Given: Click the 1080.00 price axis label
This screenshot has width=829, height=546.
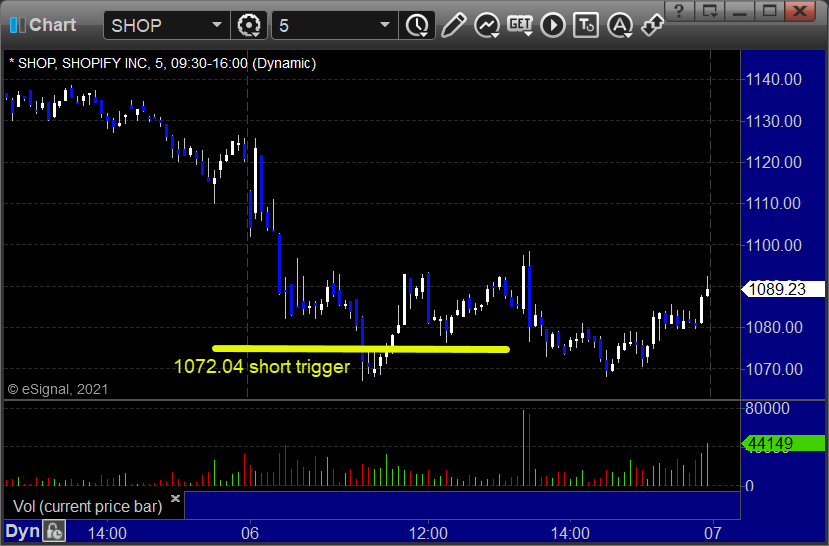Looking at the screenshot, I should 773,327.
